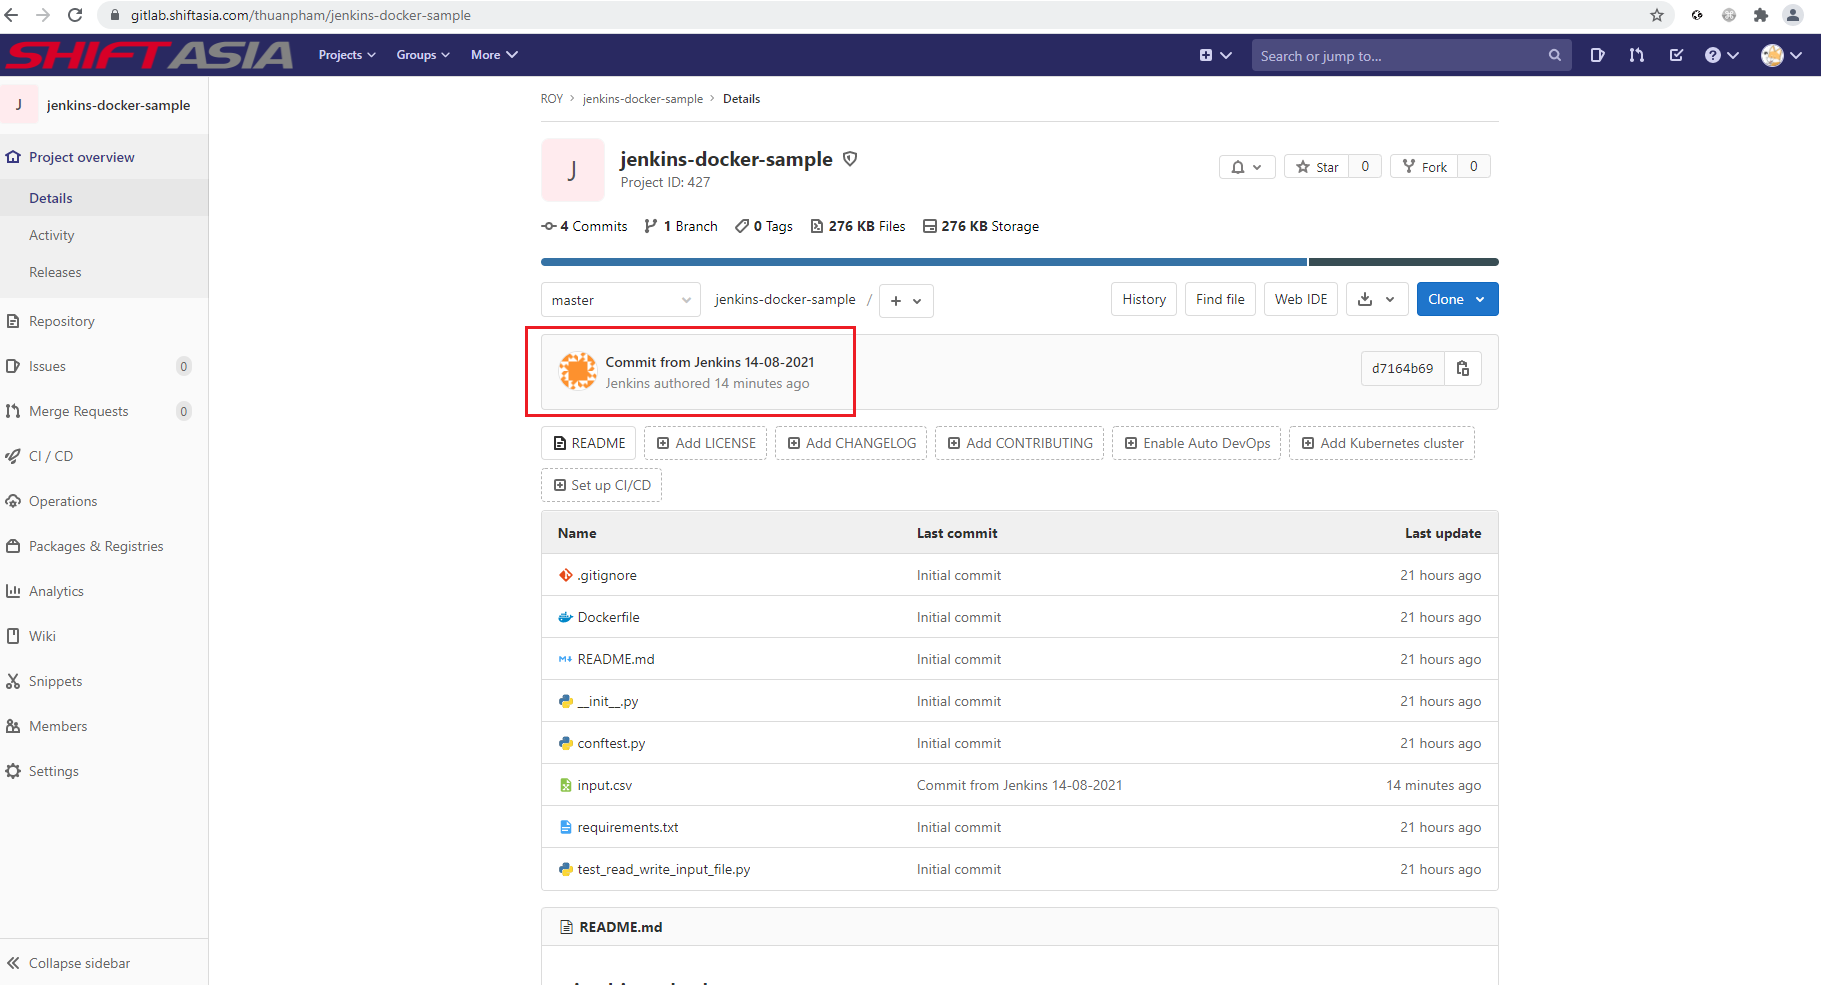1821x985 pixels.
Task: Click the repository languages bar
Action: click(x=1019, y=262)
